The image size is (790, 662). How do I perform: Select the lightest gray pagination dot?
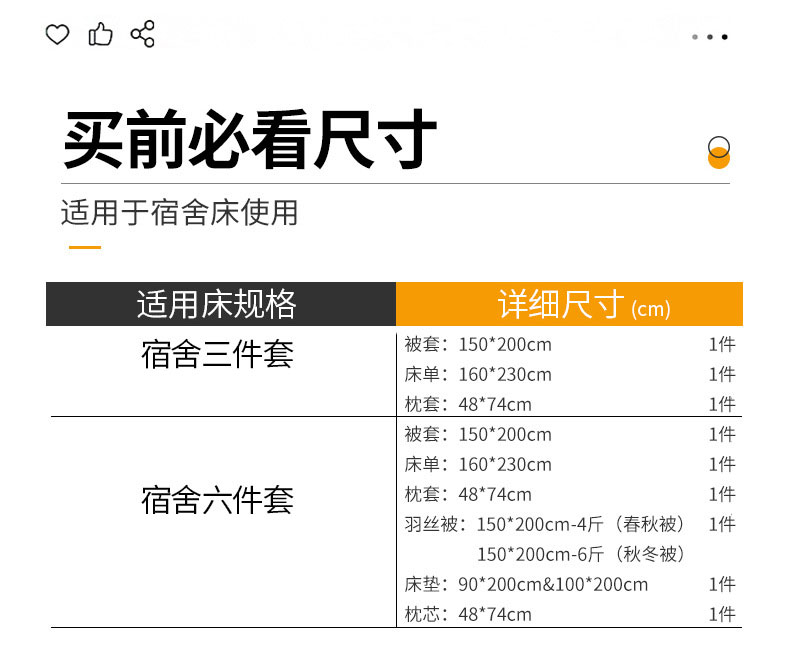click(695, 37)
